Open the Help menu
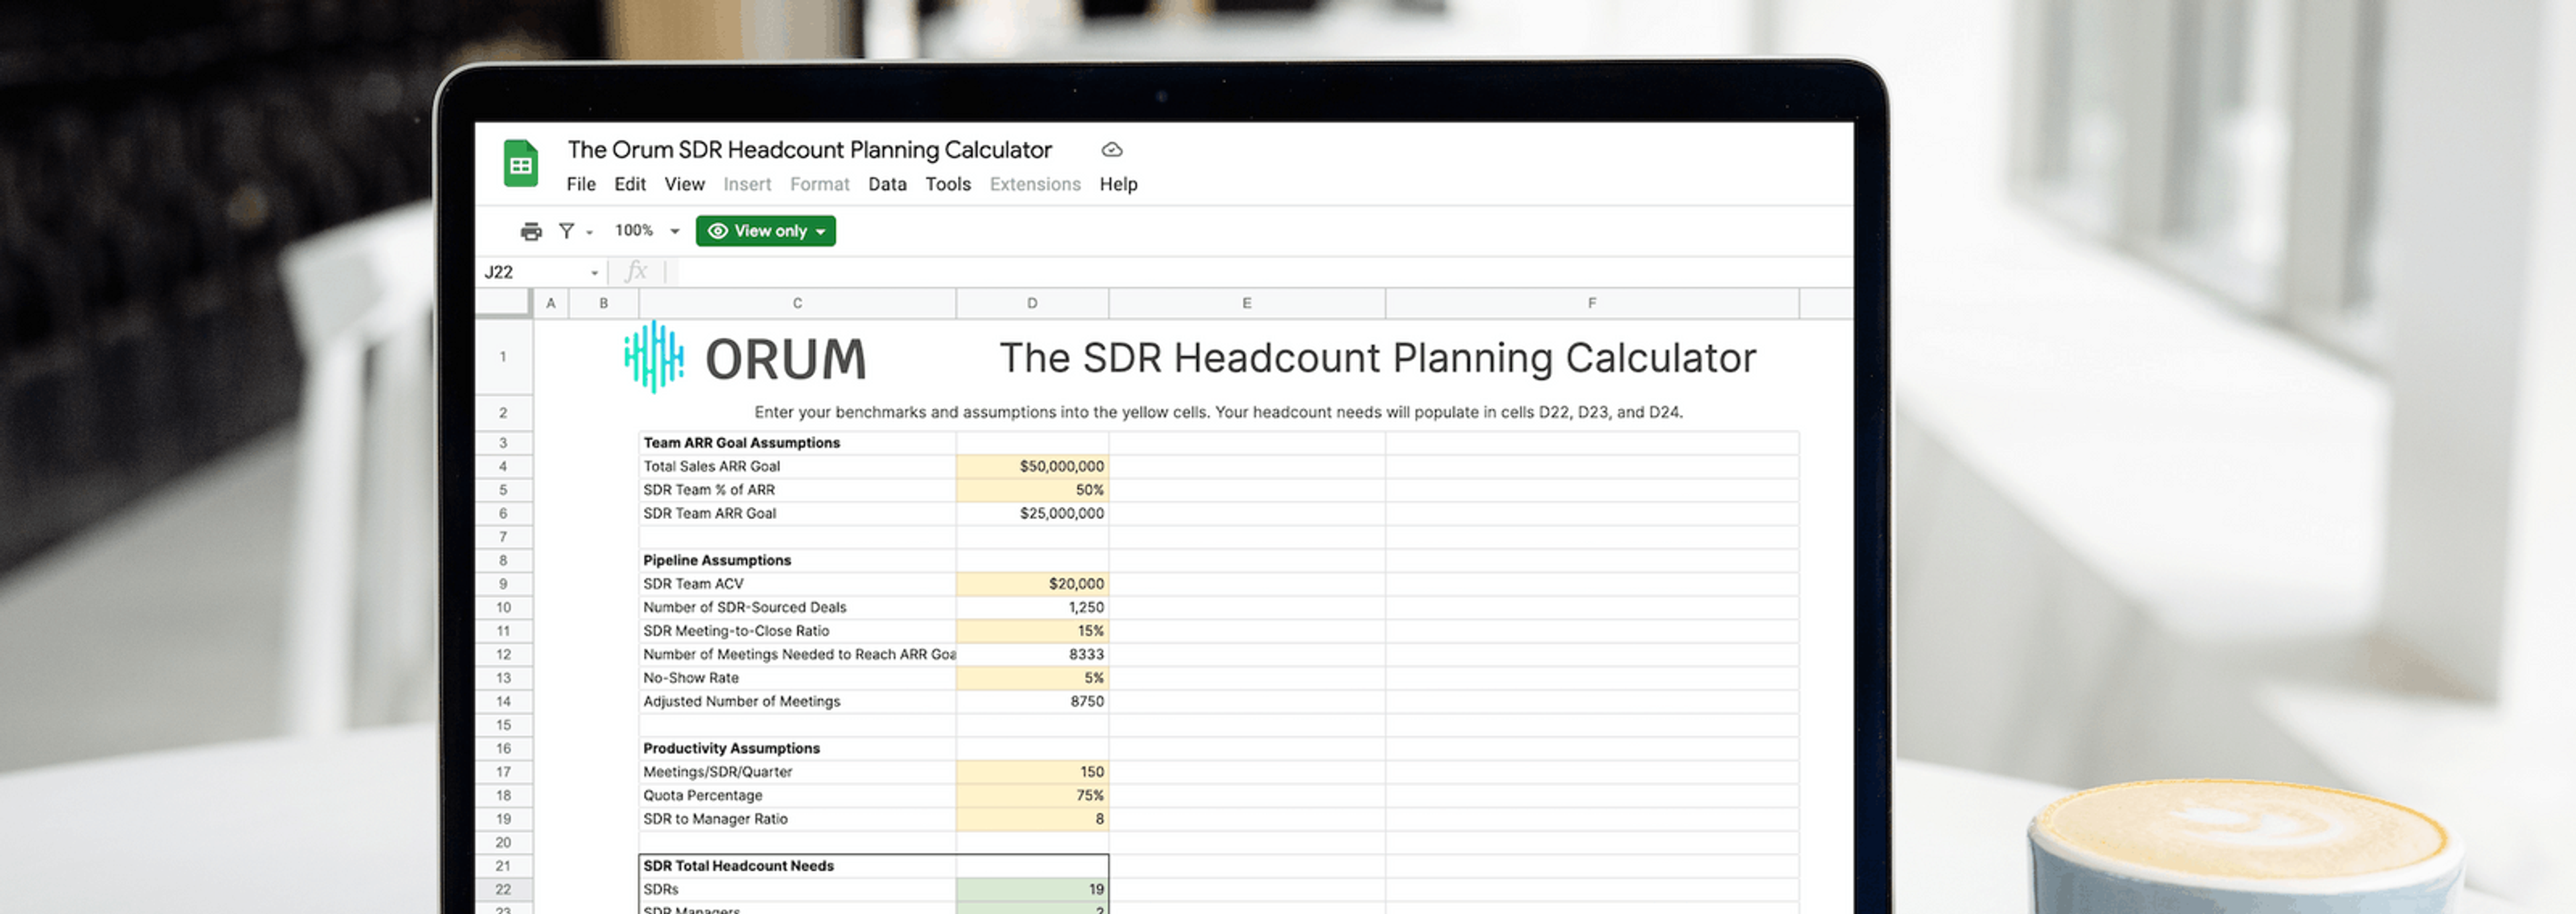Screen dimensions: 2576x914 point(1118,184)
